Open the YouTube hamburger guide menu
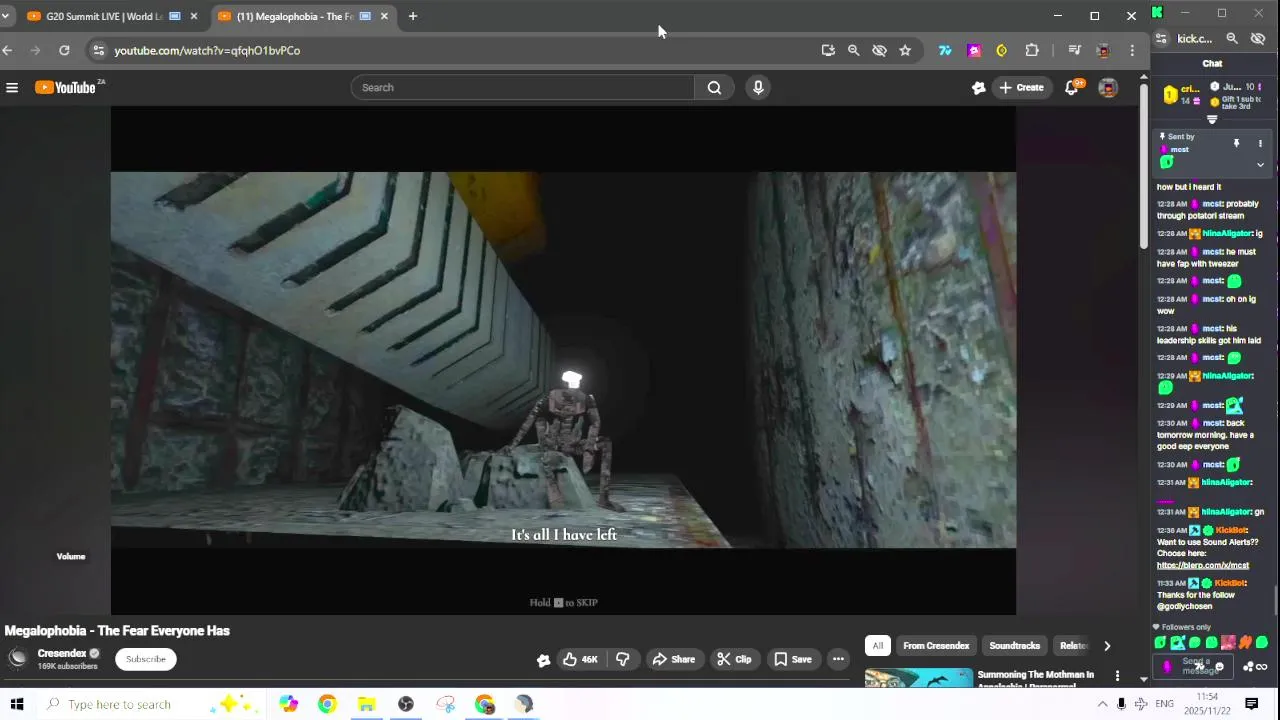The image size is (1280, 720). point(12,88)
